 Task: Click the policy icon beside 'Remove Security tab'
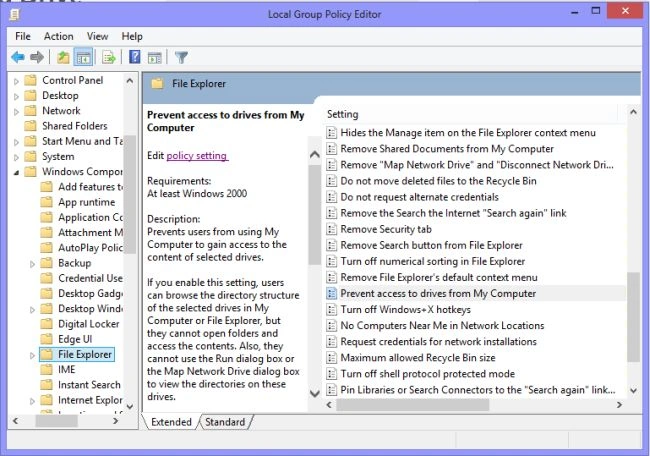[331, 229]
